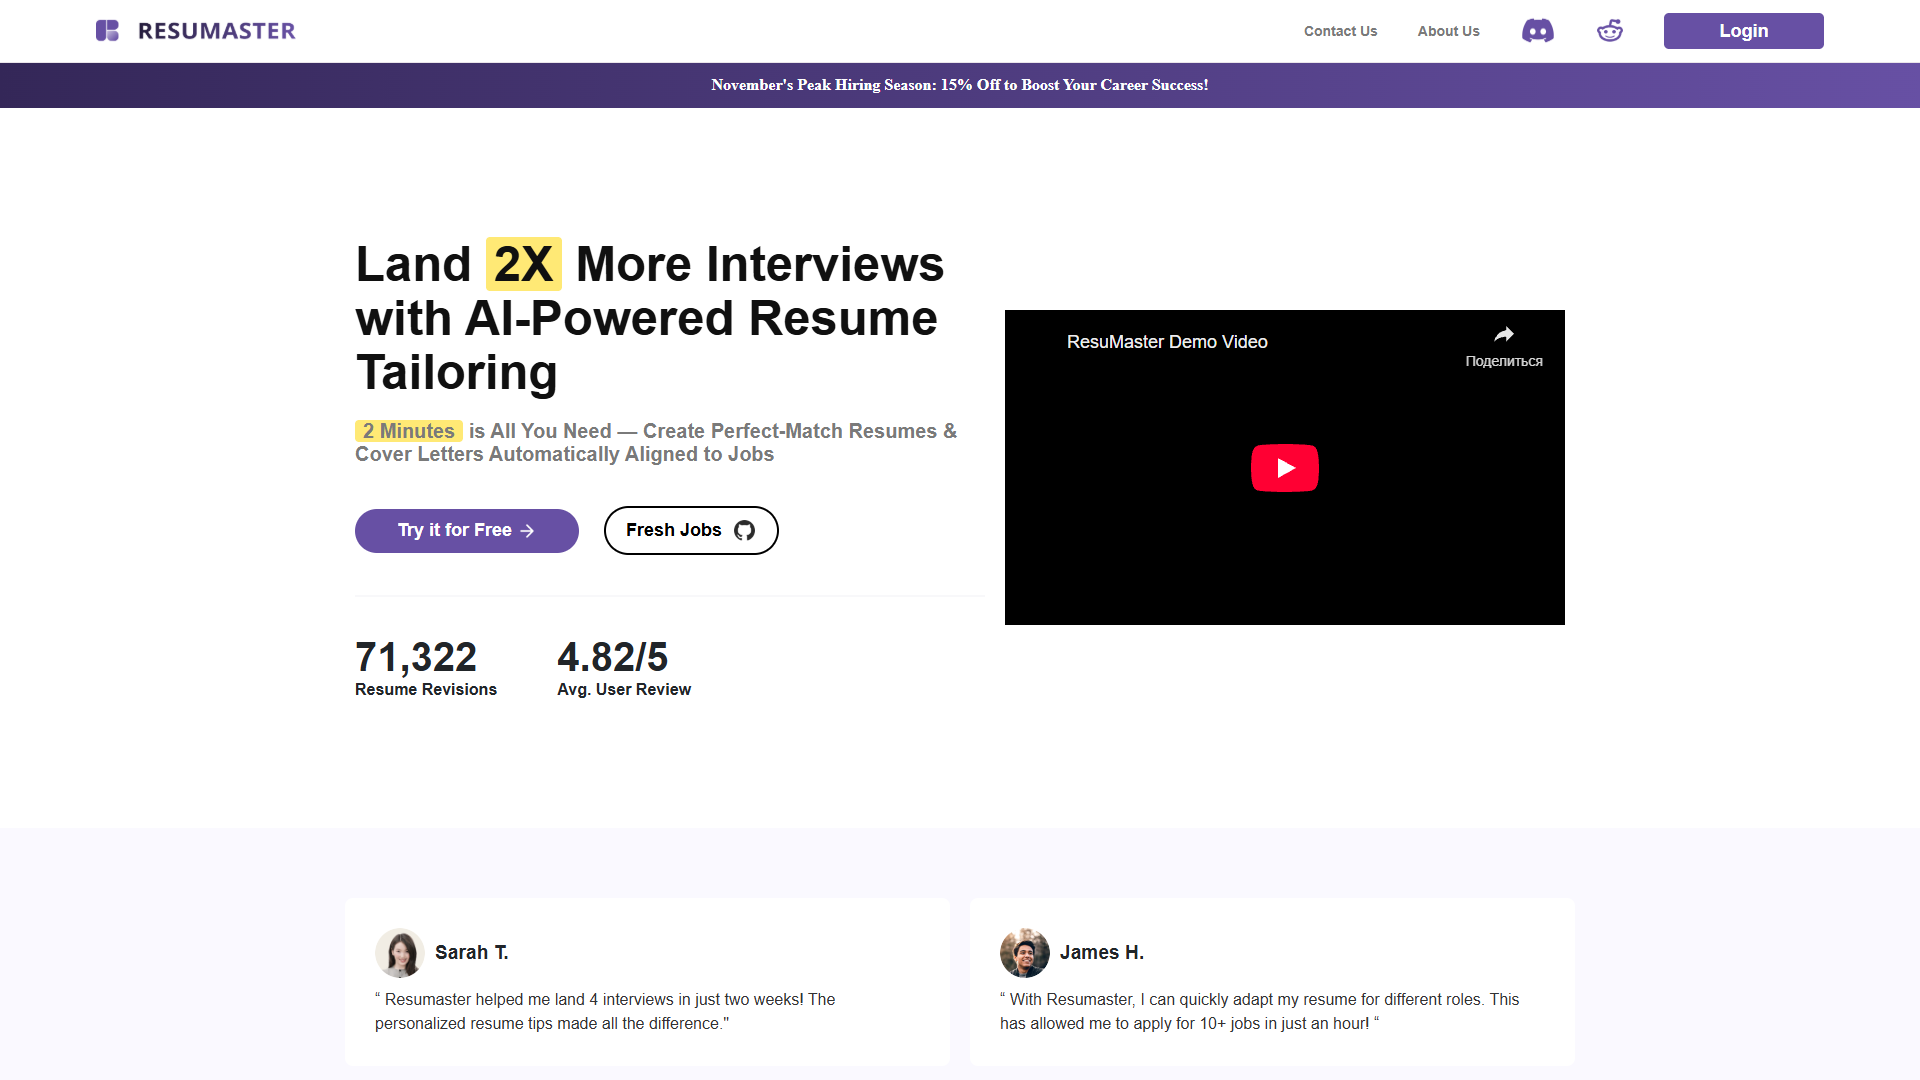1920x1080 pixels.
Task: Play the ResuMaster demo video
Action: [1285, 468]
